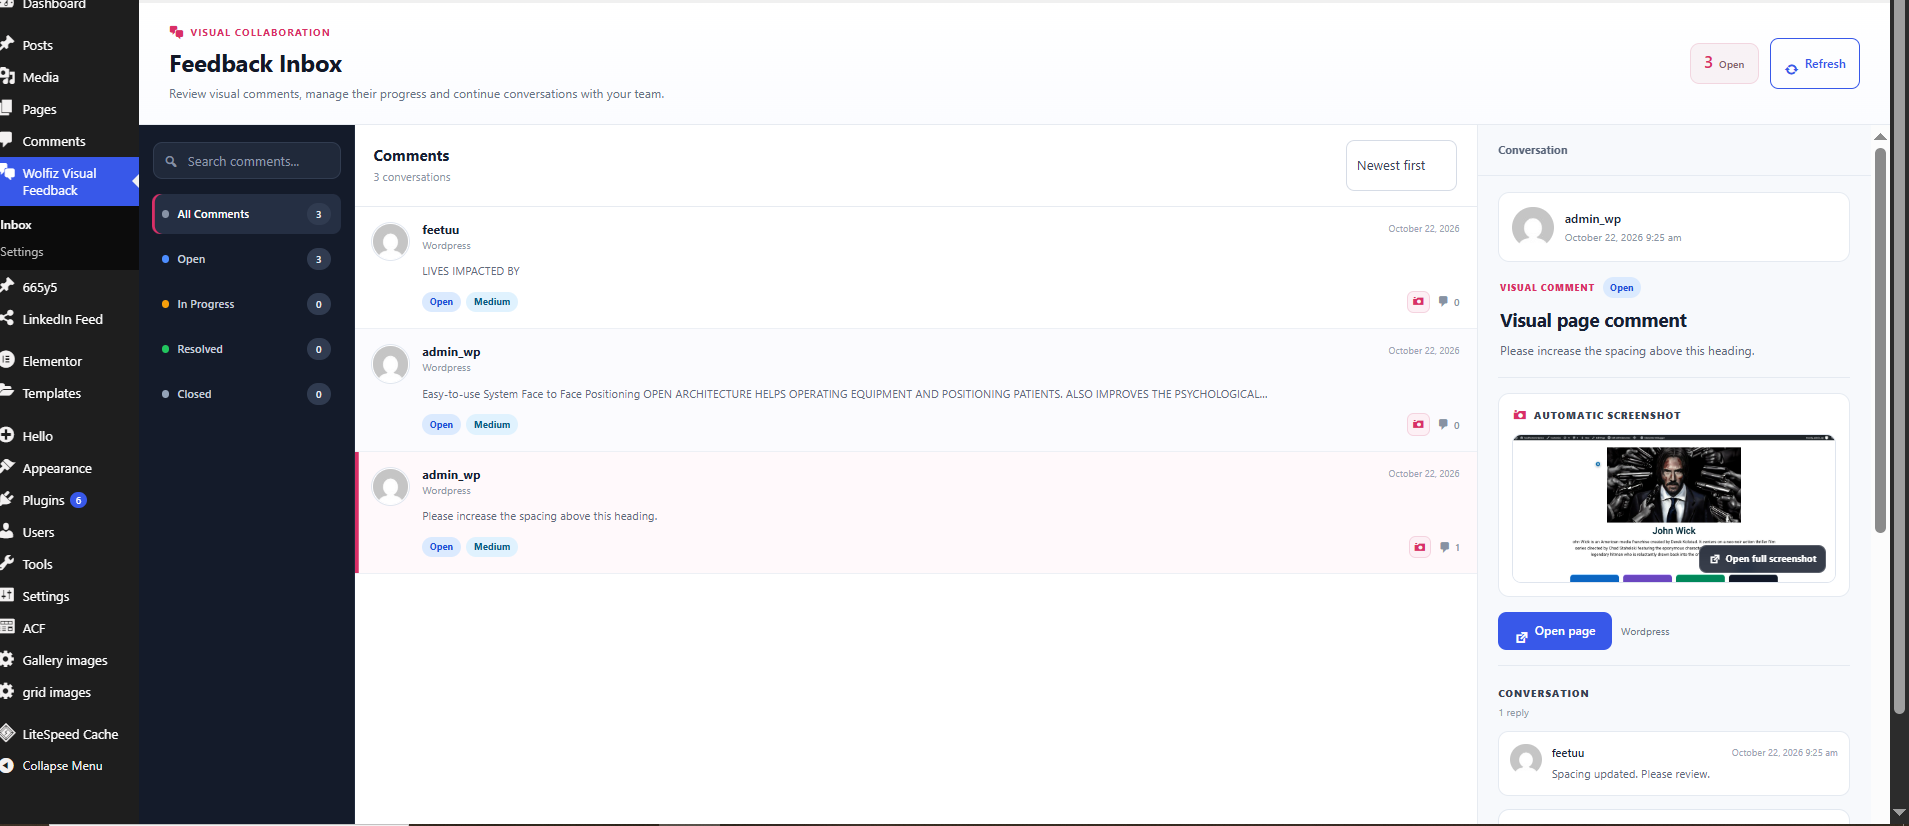The width and height of the screenshot is (1909, 826).
Task: Click the Open page button
Action: 1554,631
